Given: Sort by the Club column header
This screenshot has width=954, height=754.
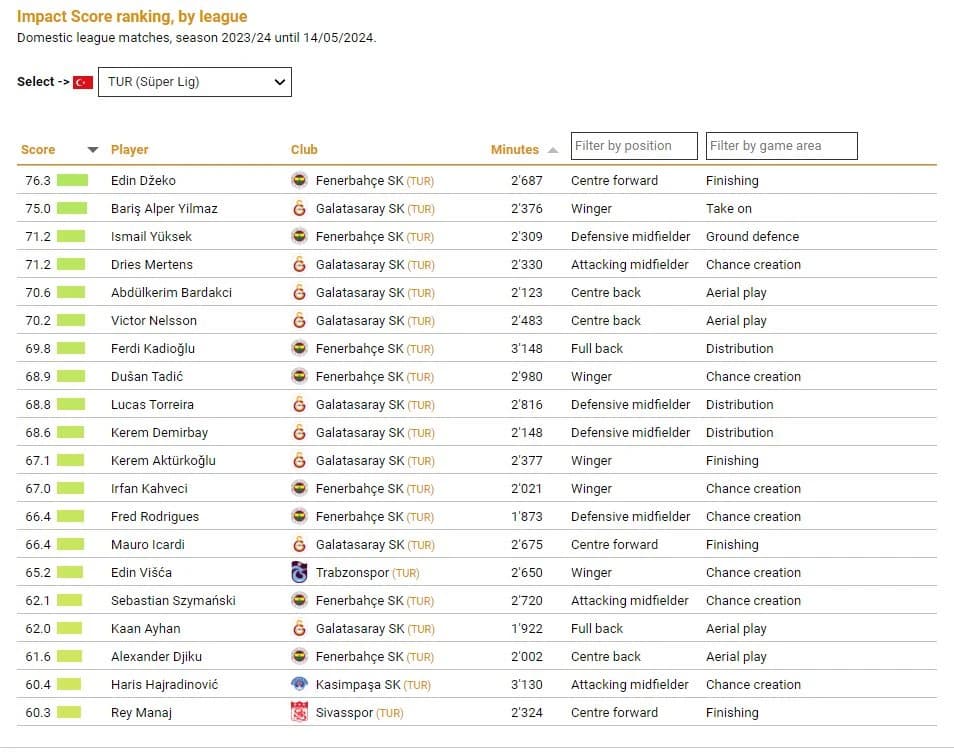Looking at the screenshot, I should [x=304, y=150].
